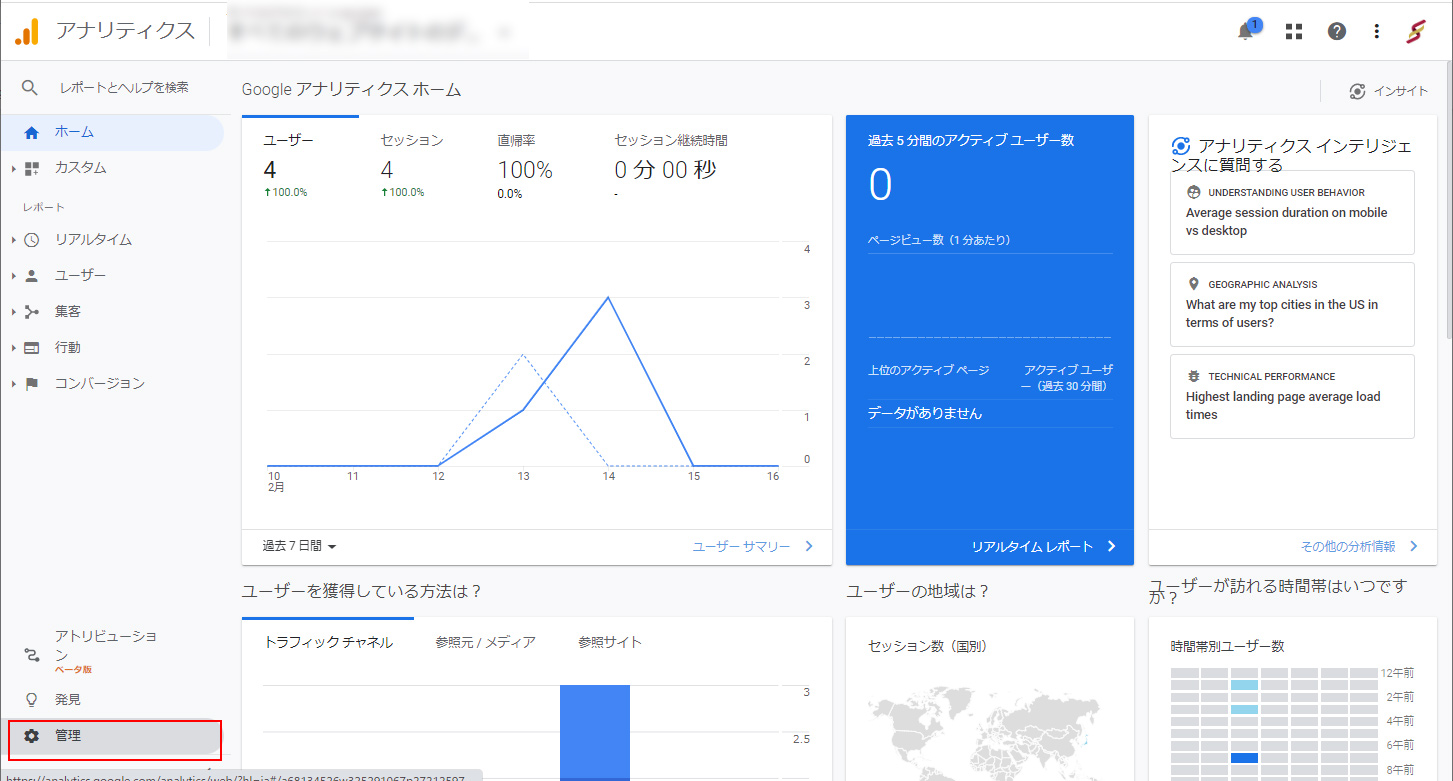Click the 集客 acquisition icon
The width and height of the screenshot is (1453, 781).
[32, 312]
